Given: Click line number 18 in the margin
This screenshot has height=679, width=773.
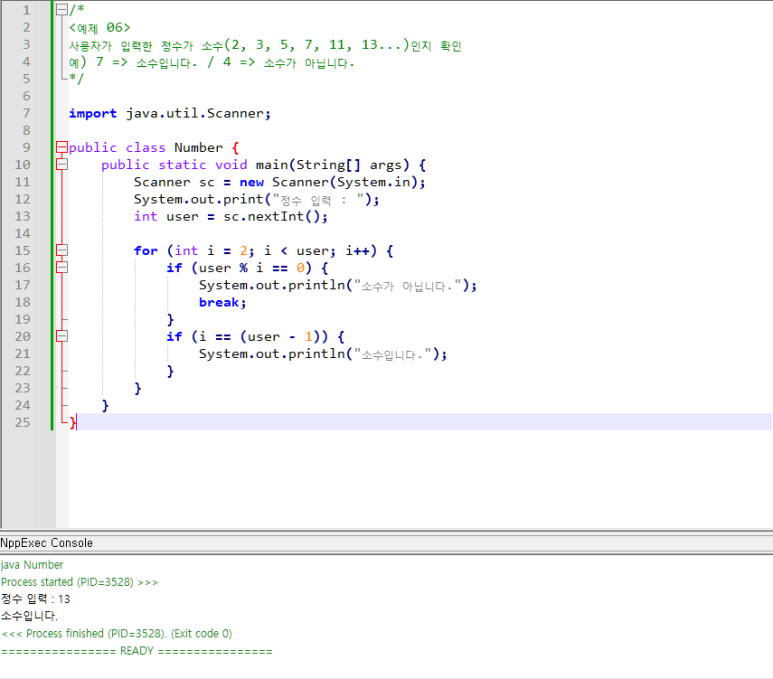Looking at the screenshot, I should [x=22, y=302].
